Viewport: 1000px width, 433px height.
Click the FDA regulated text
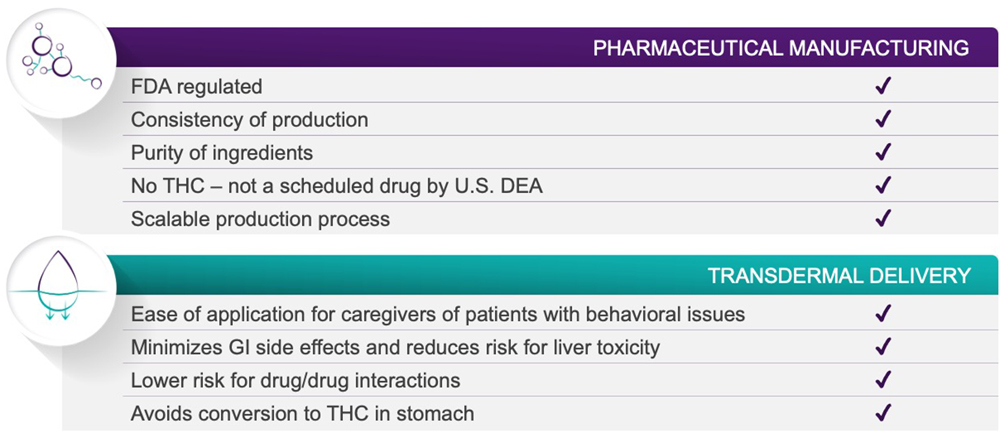pos(196,87)
